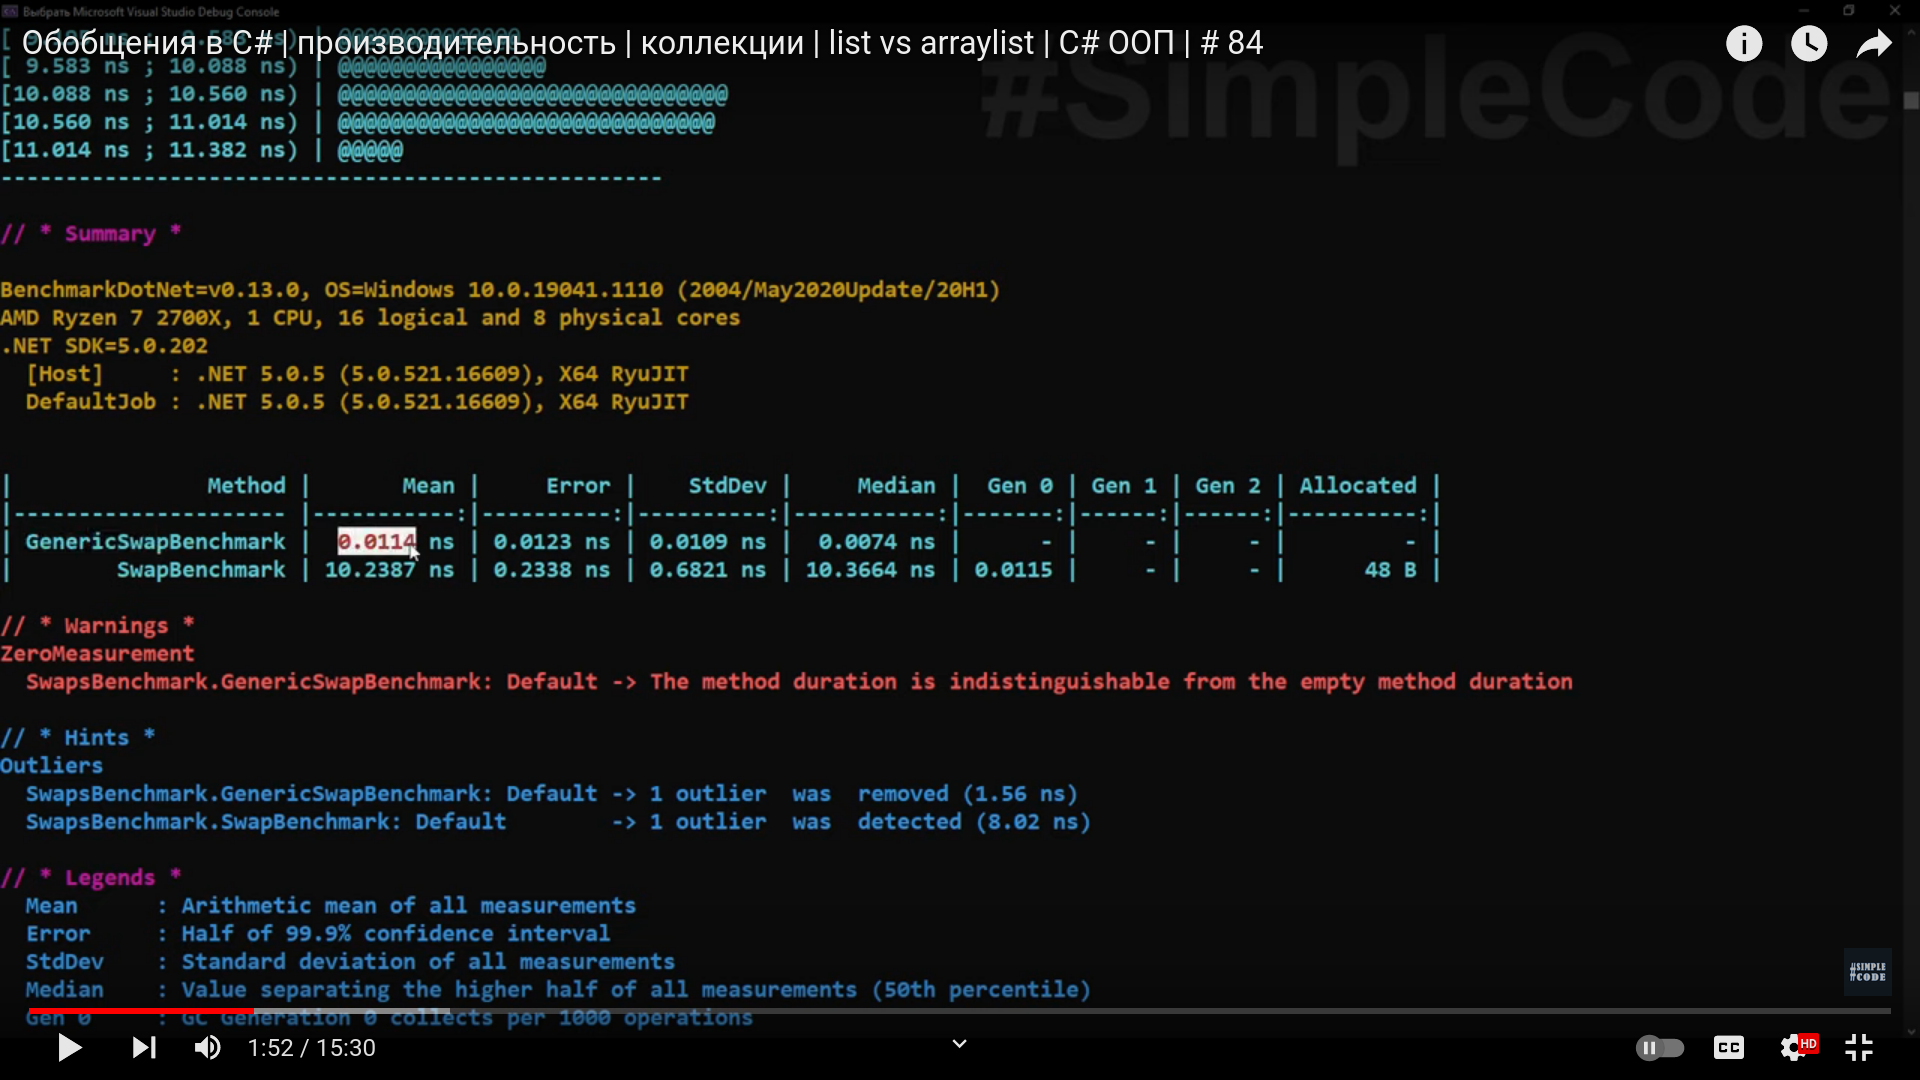The width and height of the screenshot is (1920, 1080).
Task: Mute the video volume
Action: point(207,1047)
